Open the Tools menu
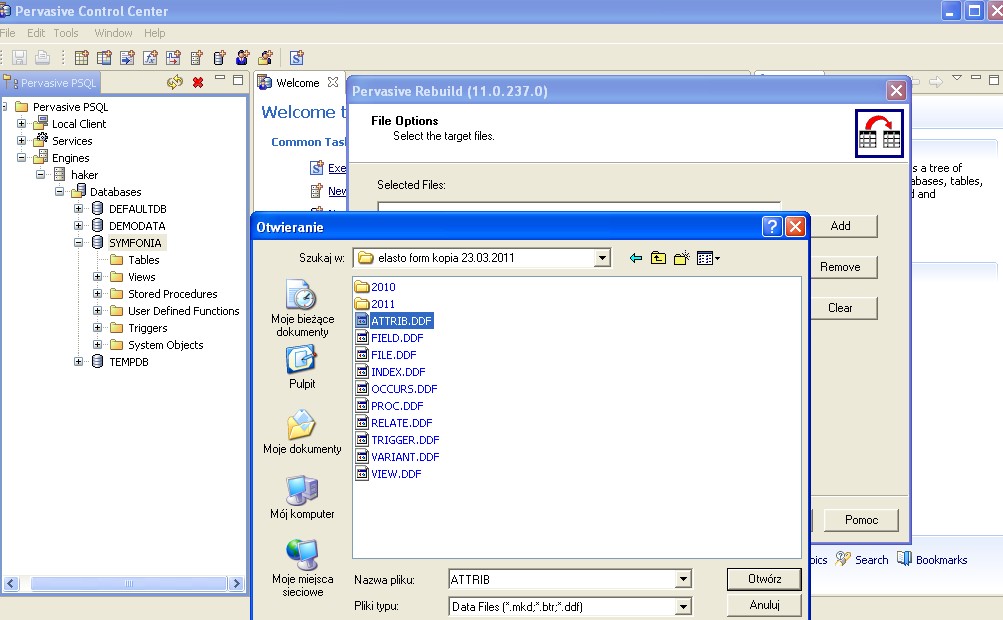The width and height of the screenshot is (1003, 620). click(x=66, y=33)
